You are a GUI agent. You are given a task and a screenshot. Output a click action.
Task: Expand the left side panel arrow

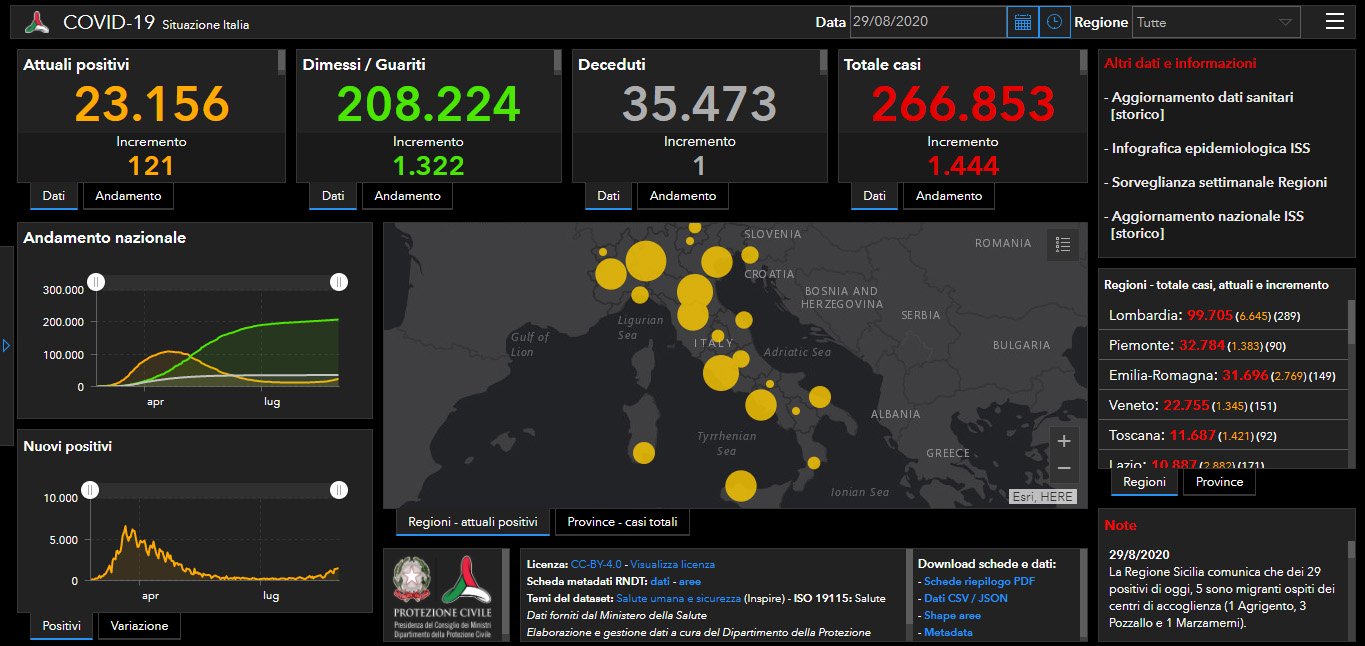(x=6, y=346)
